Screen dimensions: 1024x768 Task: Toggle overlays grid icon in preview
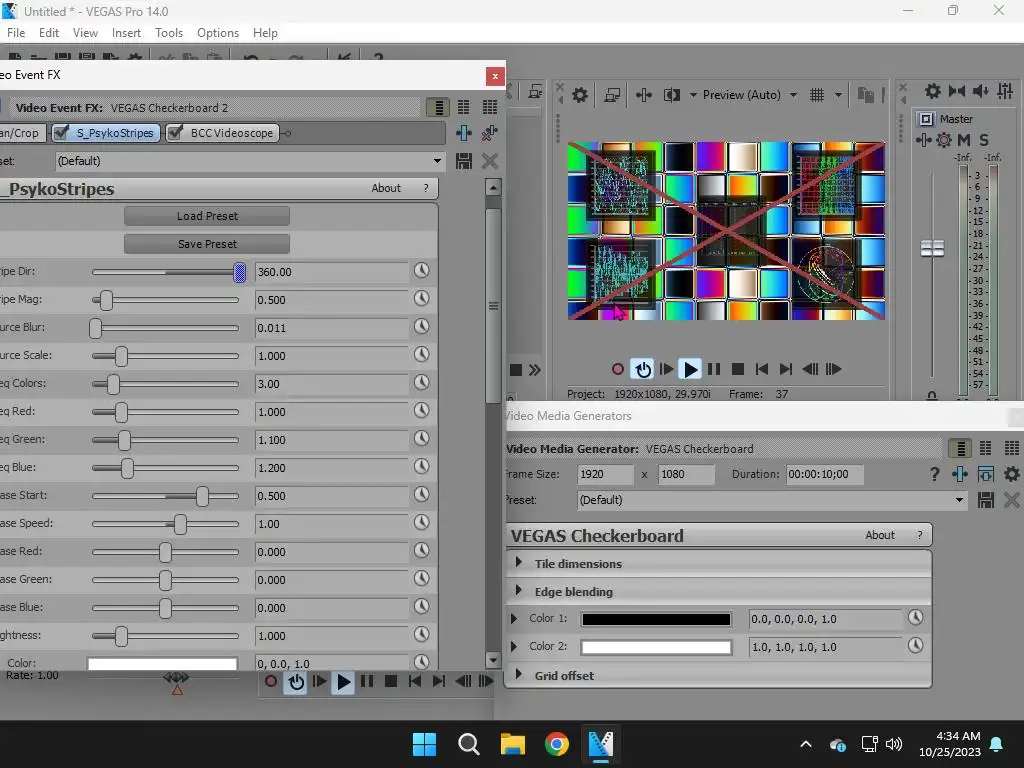pos(817,95)
